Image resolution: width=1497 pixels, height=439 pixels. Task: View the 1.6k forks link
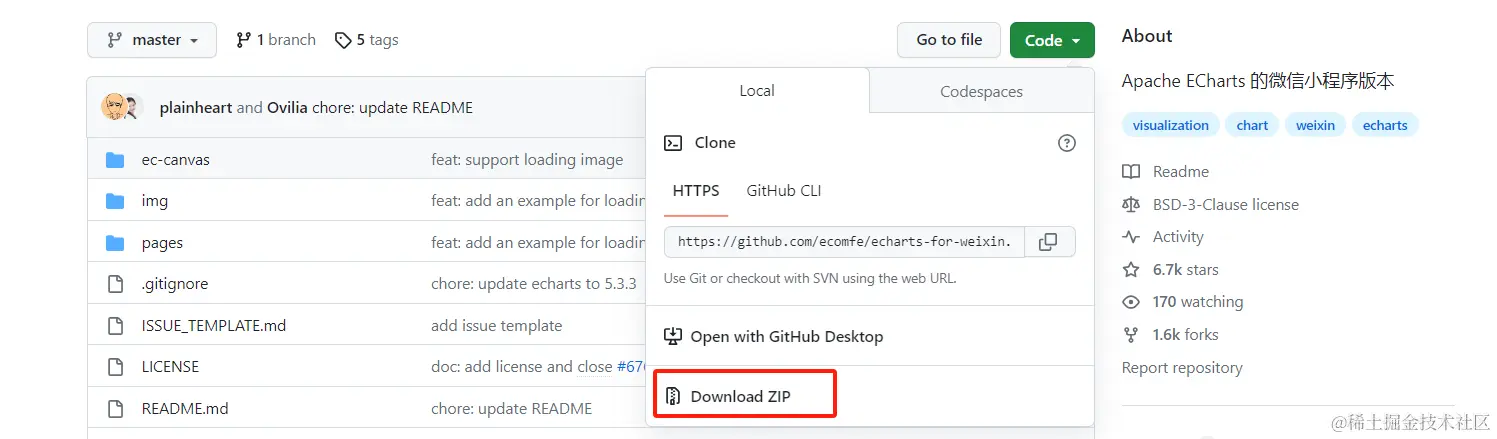coord(1186,335)
